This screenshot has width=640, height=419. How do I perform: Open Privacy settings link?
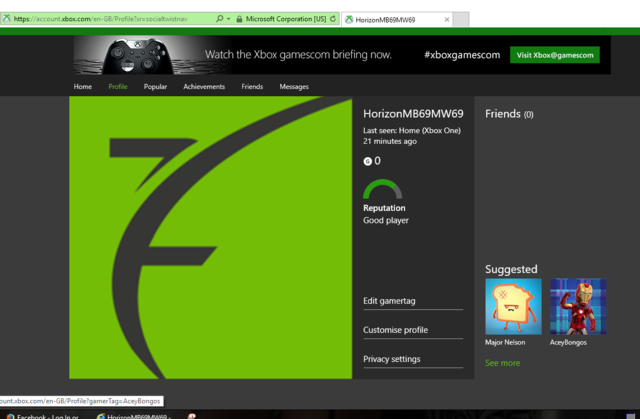pos(391,359)
